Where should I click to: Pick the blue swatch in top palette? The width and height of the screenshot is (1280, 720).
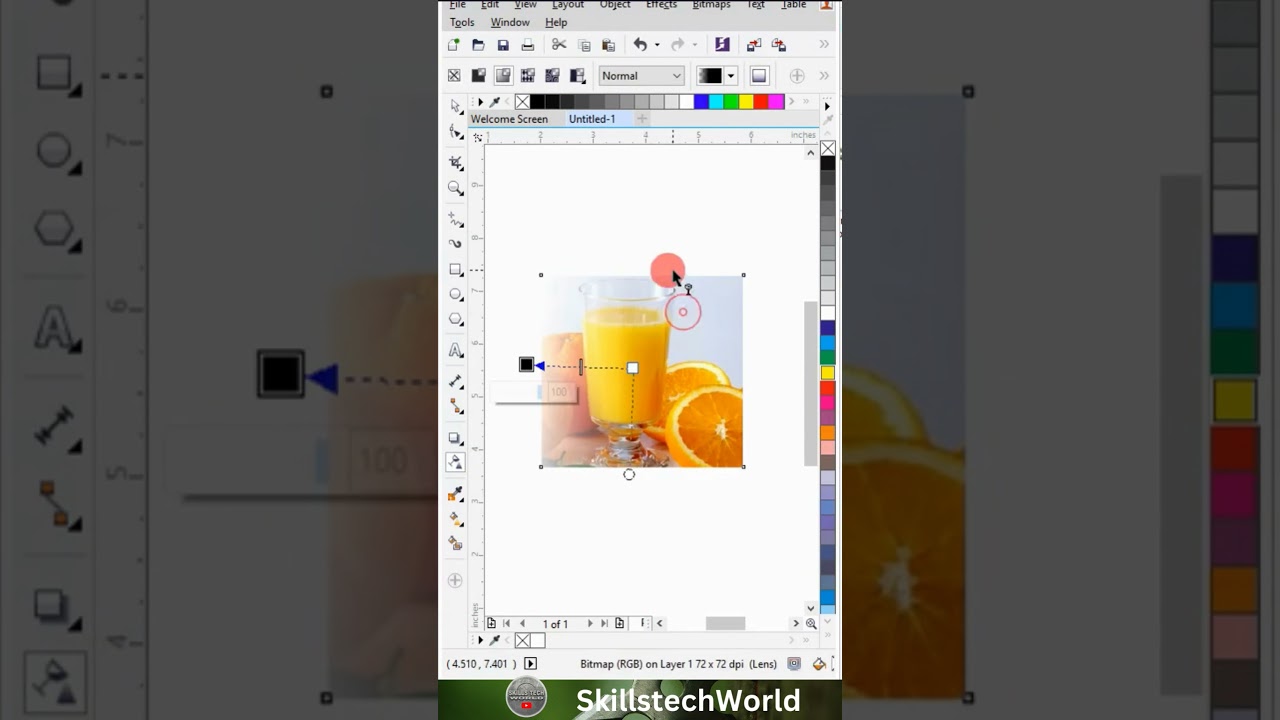point(701,102)
